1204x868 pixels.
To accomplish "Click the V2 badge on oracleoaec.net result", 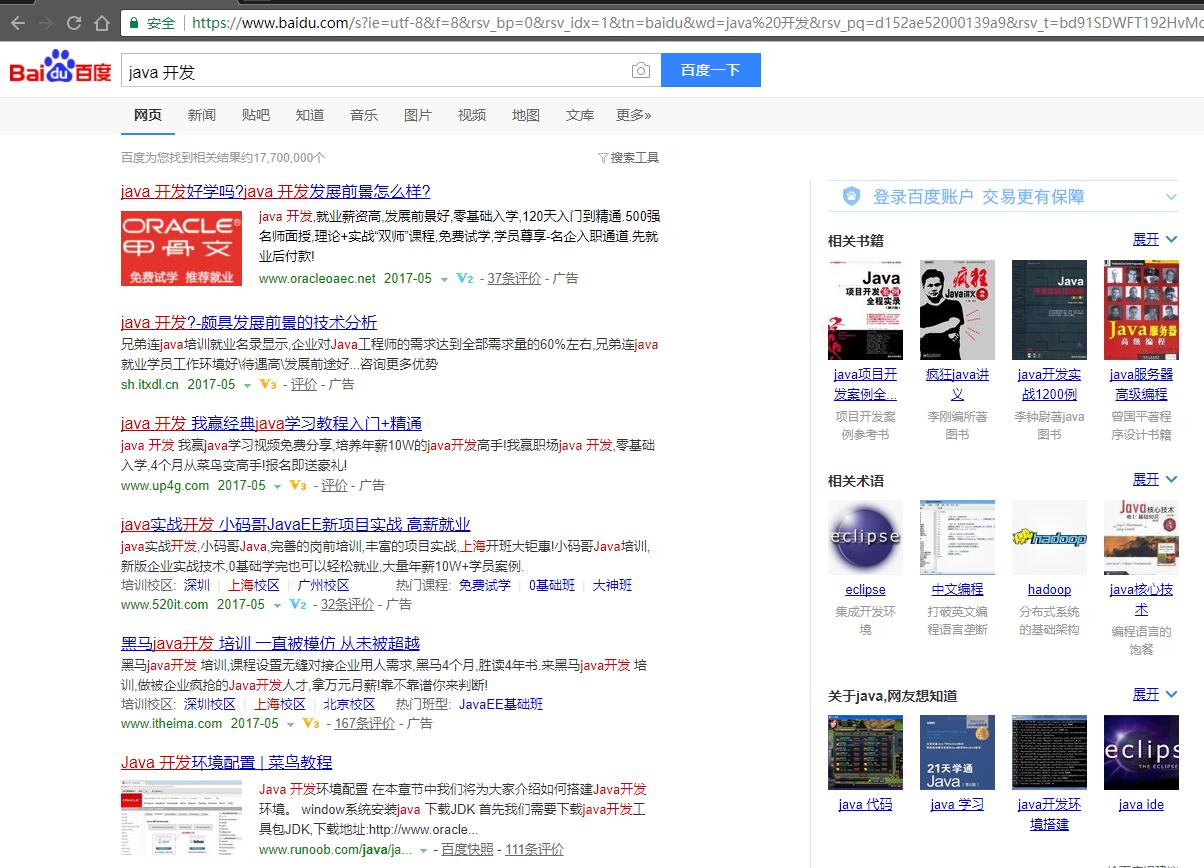I will pyautogui.click(x=465, y=278).
